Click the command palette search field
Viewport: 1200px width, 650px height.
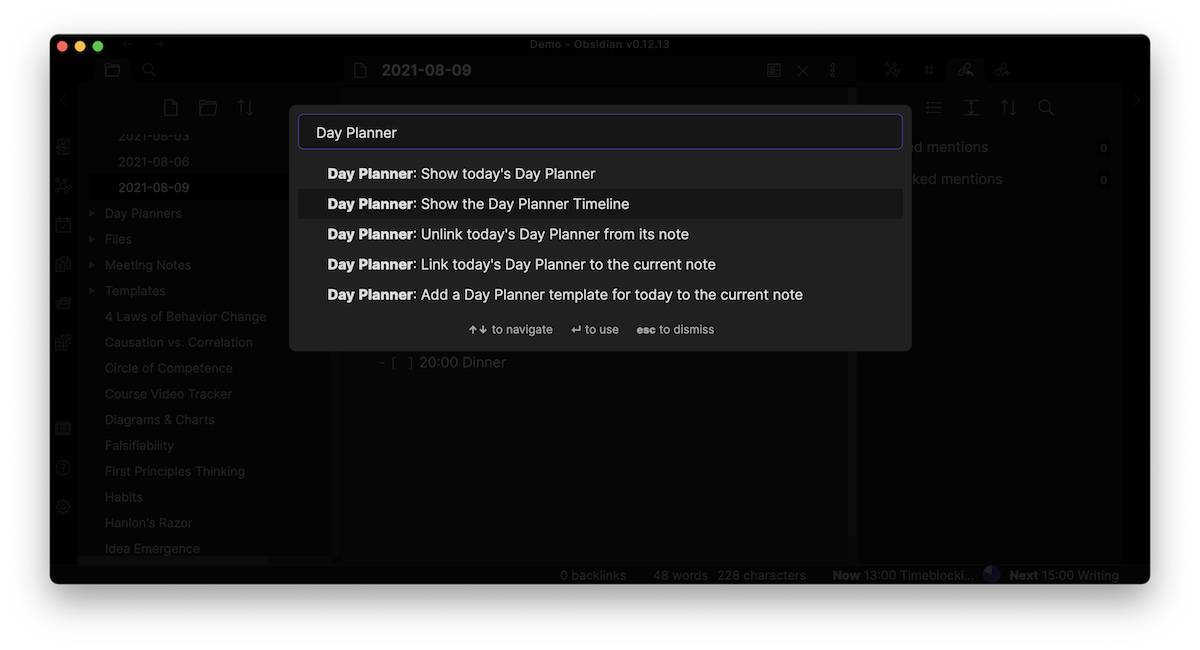600,132
